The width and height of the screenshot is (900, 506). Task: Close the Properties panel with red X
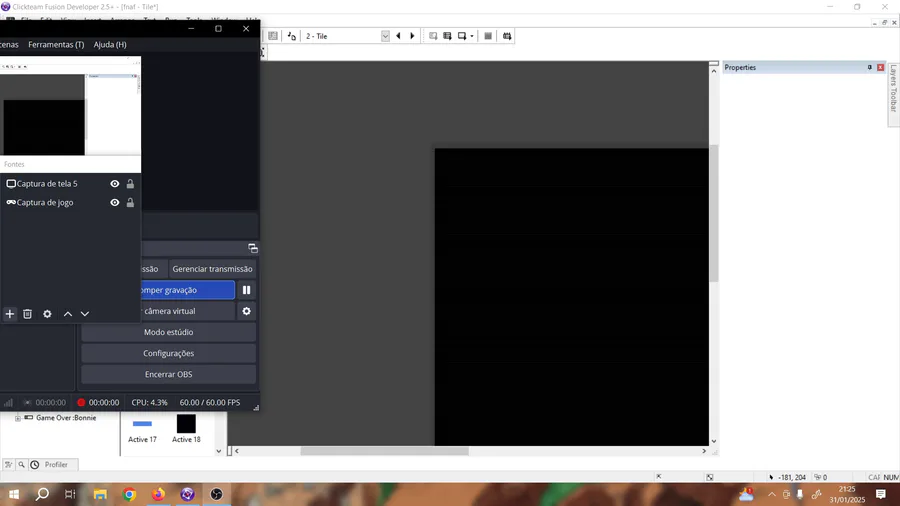click(x=880, y=67)
